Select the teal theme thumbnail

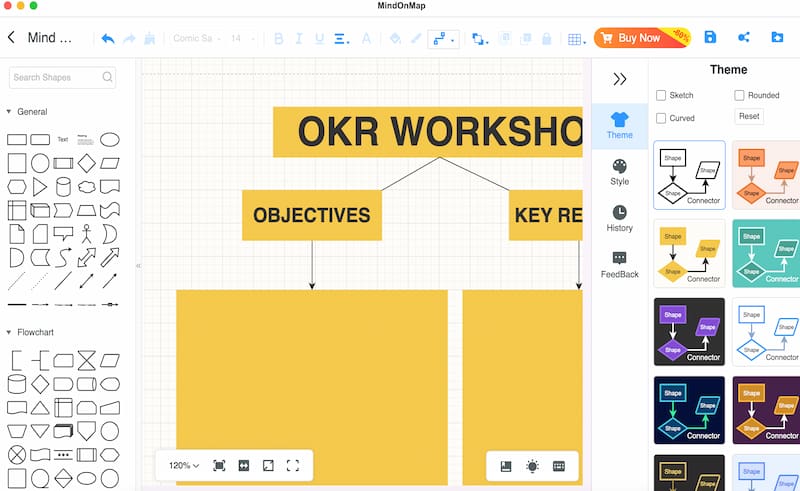(x=766, y=254)
